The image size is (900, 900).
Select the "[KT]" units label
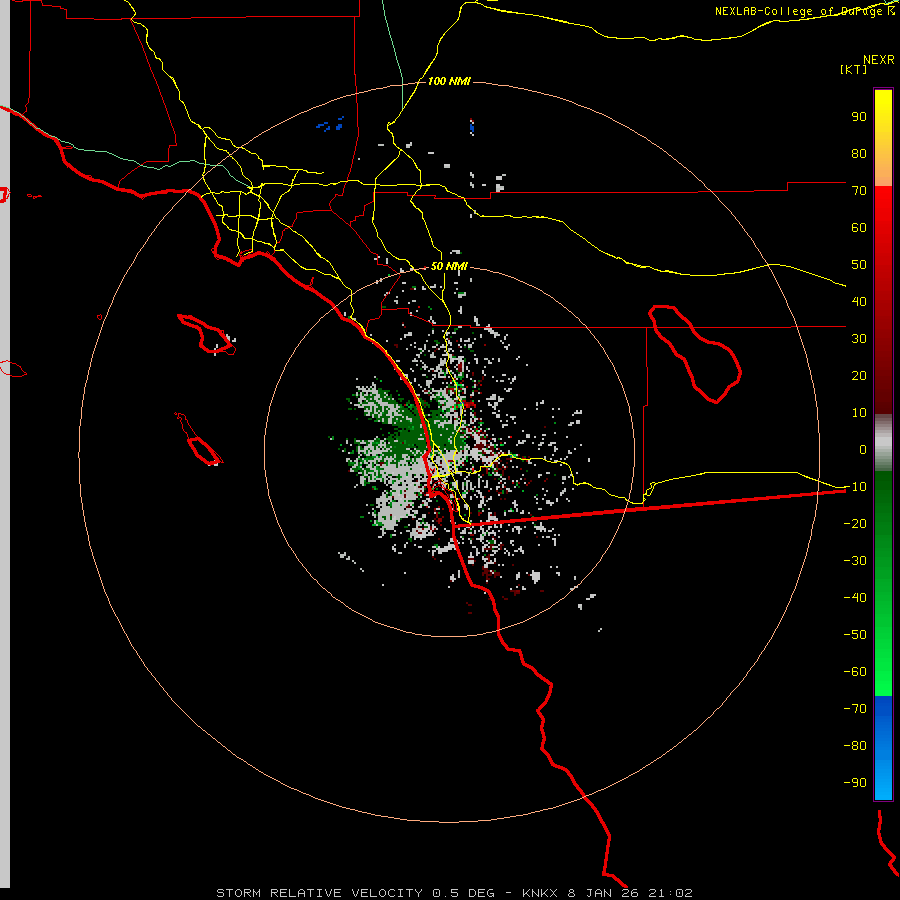point(853,69)
